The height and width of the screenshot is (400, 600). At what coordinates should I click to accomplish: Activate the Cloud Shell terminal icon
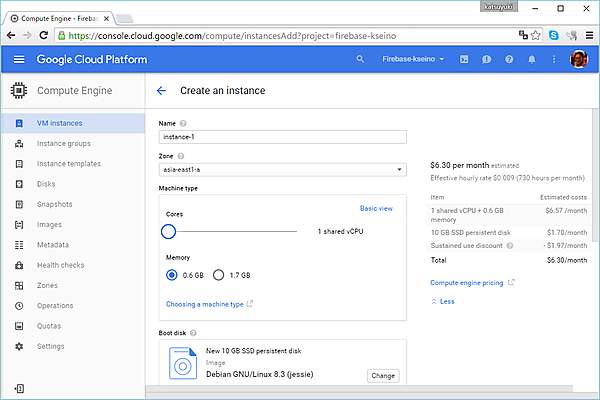464,60
